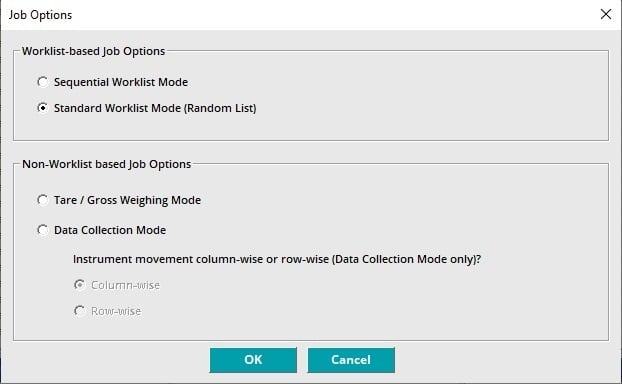
Task: Dismiss the dialog with the Cancel button
Action: click(x=351, y=360)
